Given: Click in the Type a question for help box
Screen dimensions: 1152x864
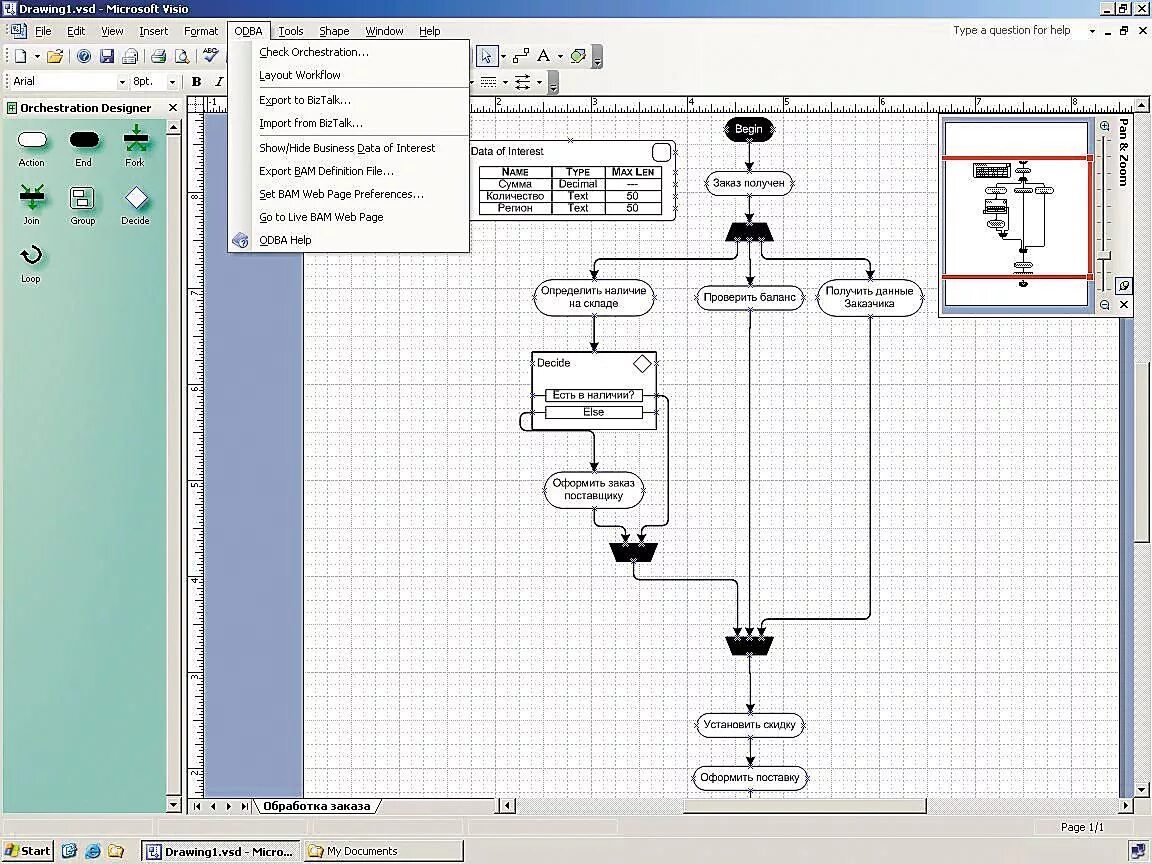Looking at the screenshot, I should (x=1014, y=30).
